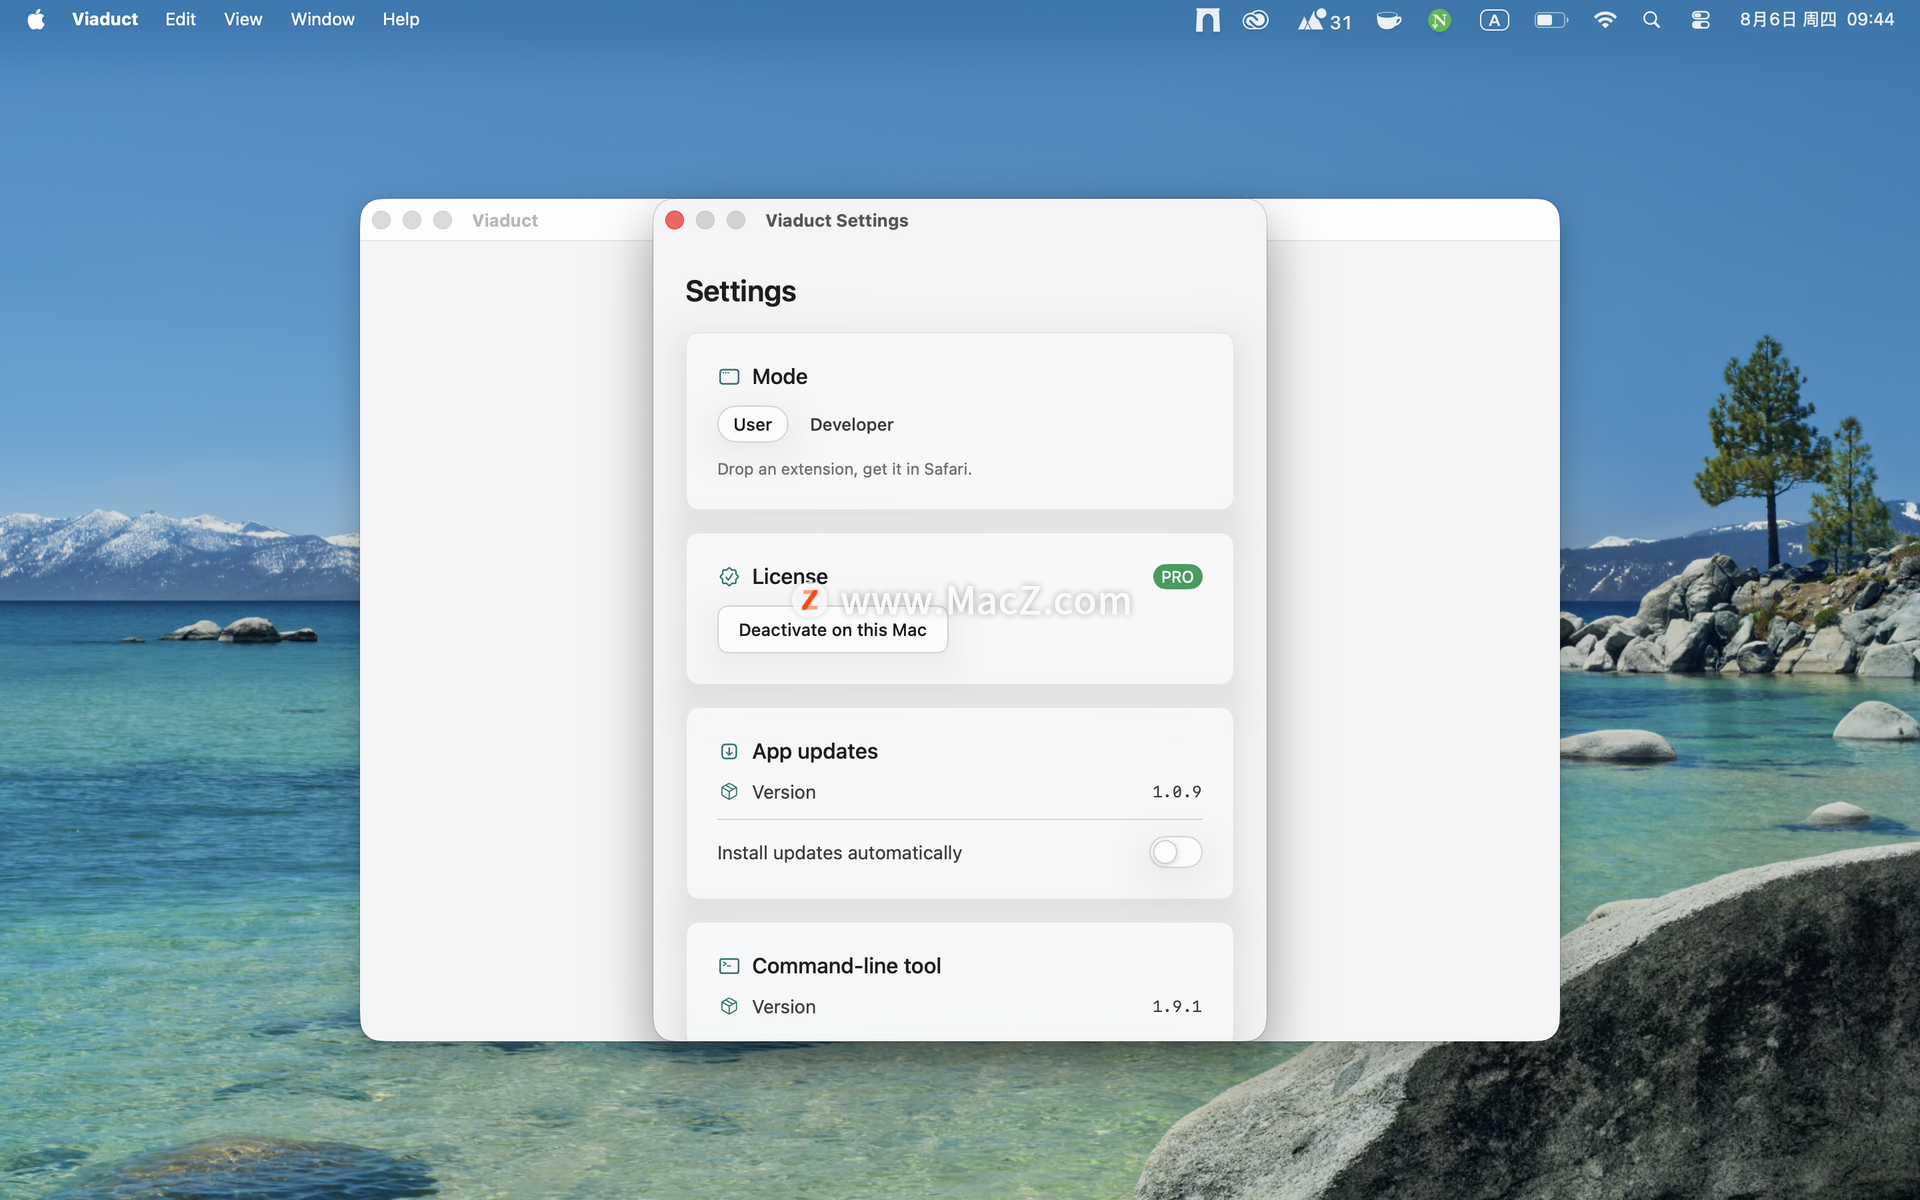Open the Help menu
This screenshot has width=1920, height=1200.
click(401, 20)
